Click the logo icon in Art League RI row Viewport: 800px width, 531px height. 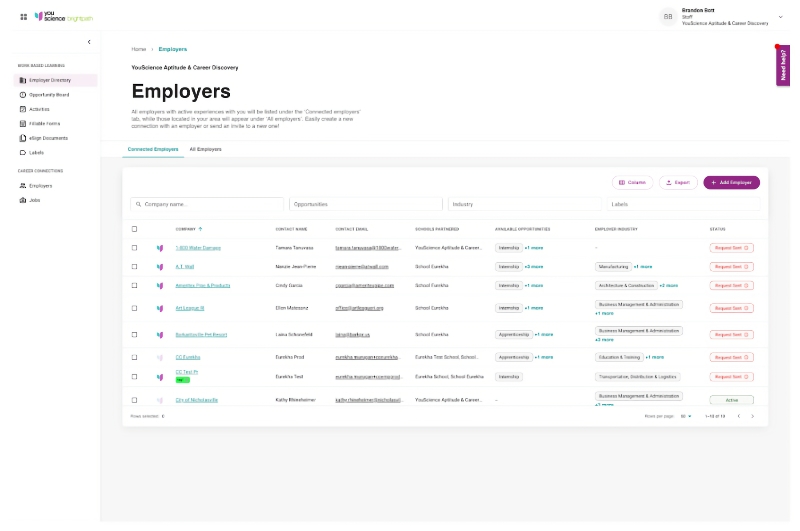(x=160, y=308)
